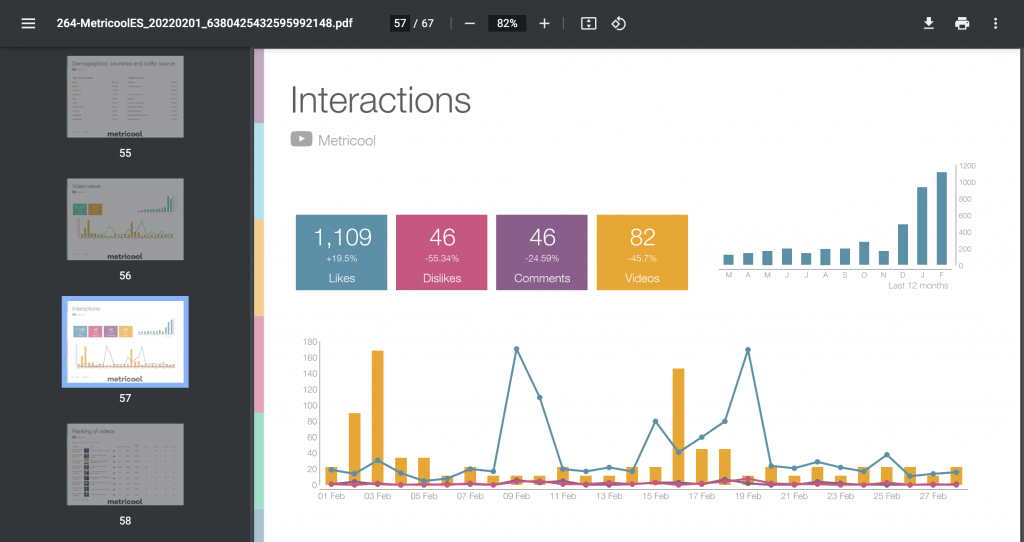The image size is (1024, 542).
Task: Click the orange Videos tile showing 82
Action: (x=642, y=252)
